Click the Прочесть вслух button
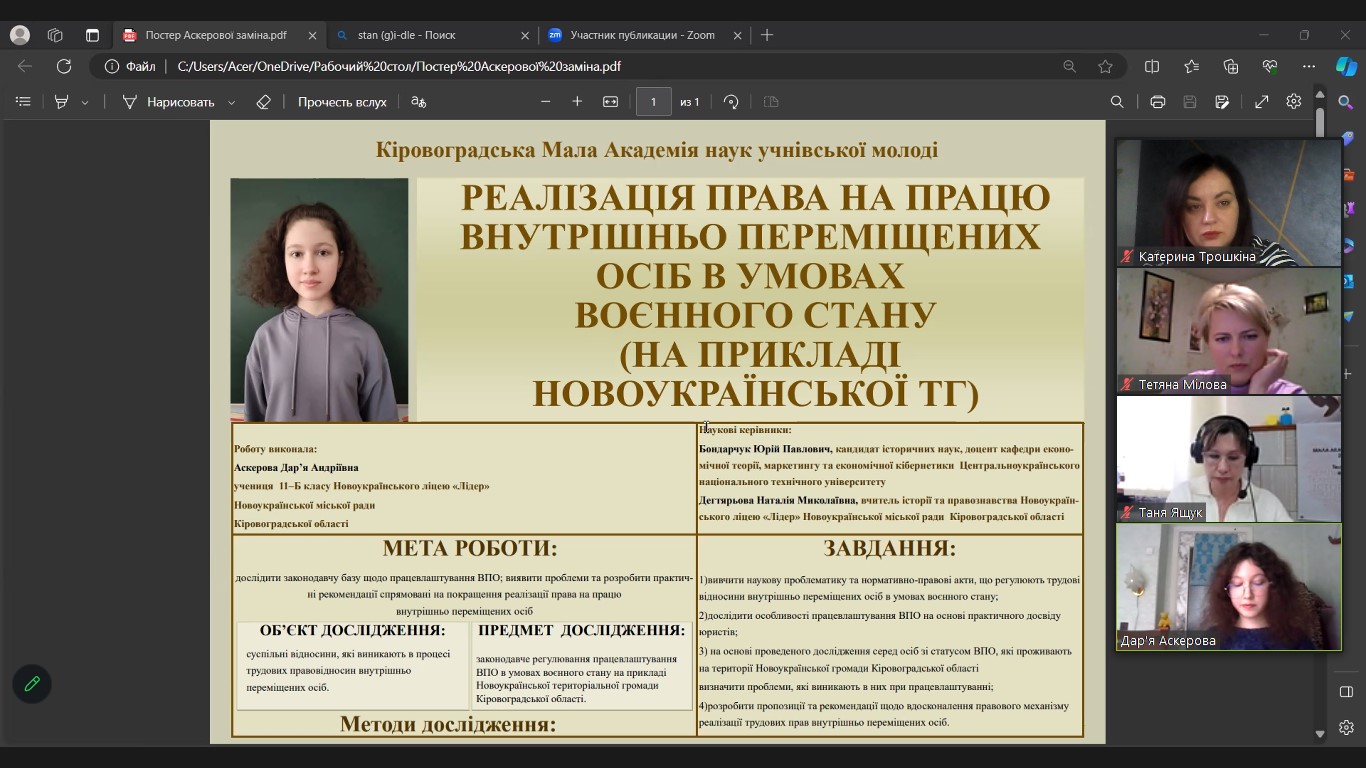 click(341, 102)
